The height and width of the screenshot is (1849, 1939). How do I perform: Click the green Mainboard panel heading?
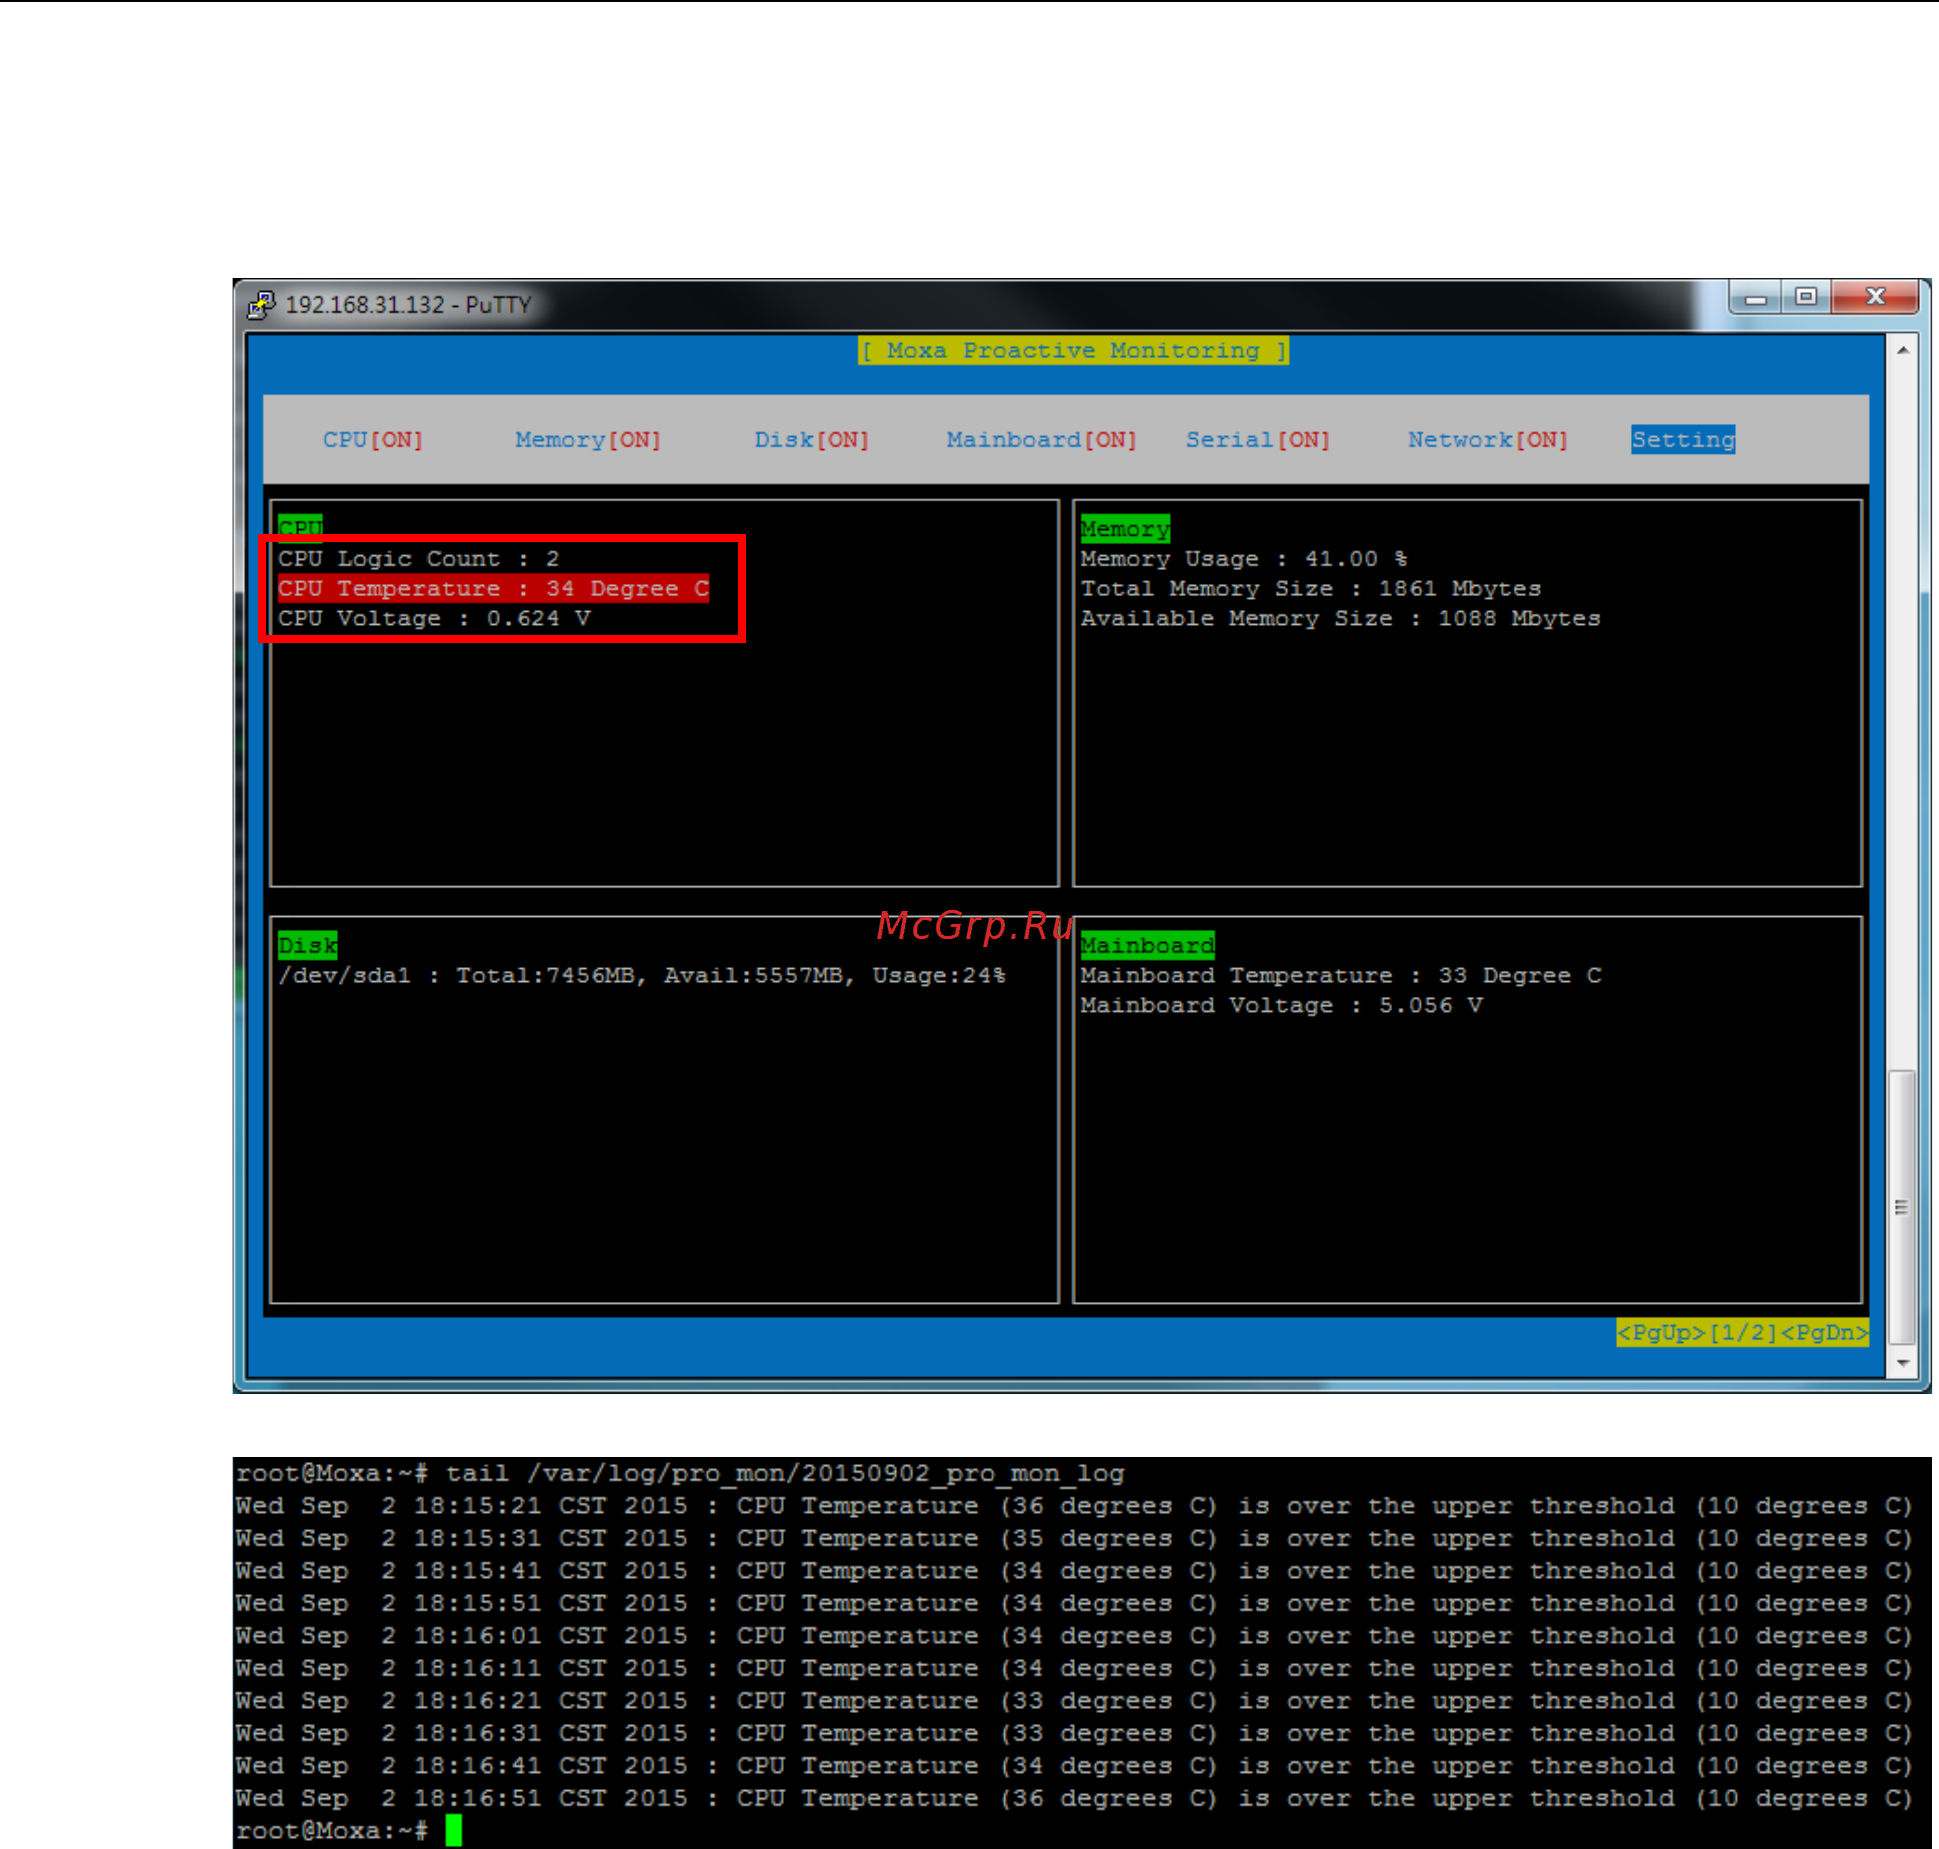[x=1147, y=945]
